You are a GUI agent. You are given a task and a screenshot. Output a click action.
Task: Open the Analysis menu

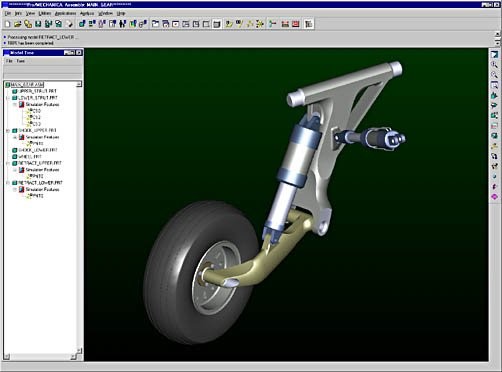87,13
